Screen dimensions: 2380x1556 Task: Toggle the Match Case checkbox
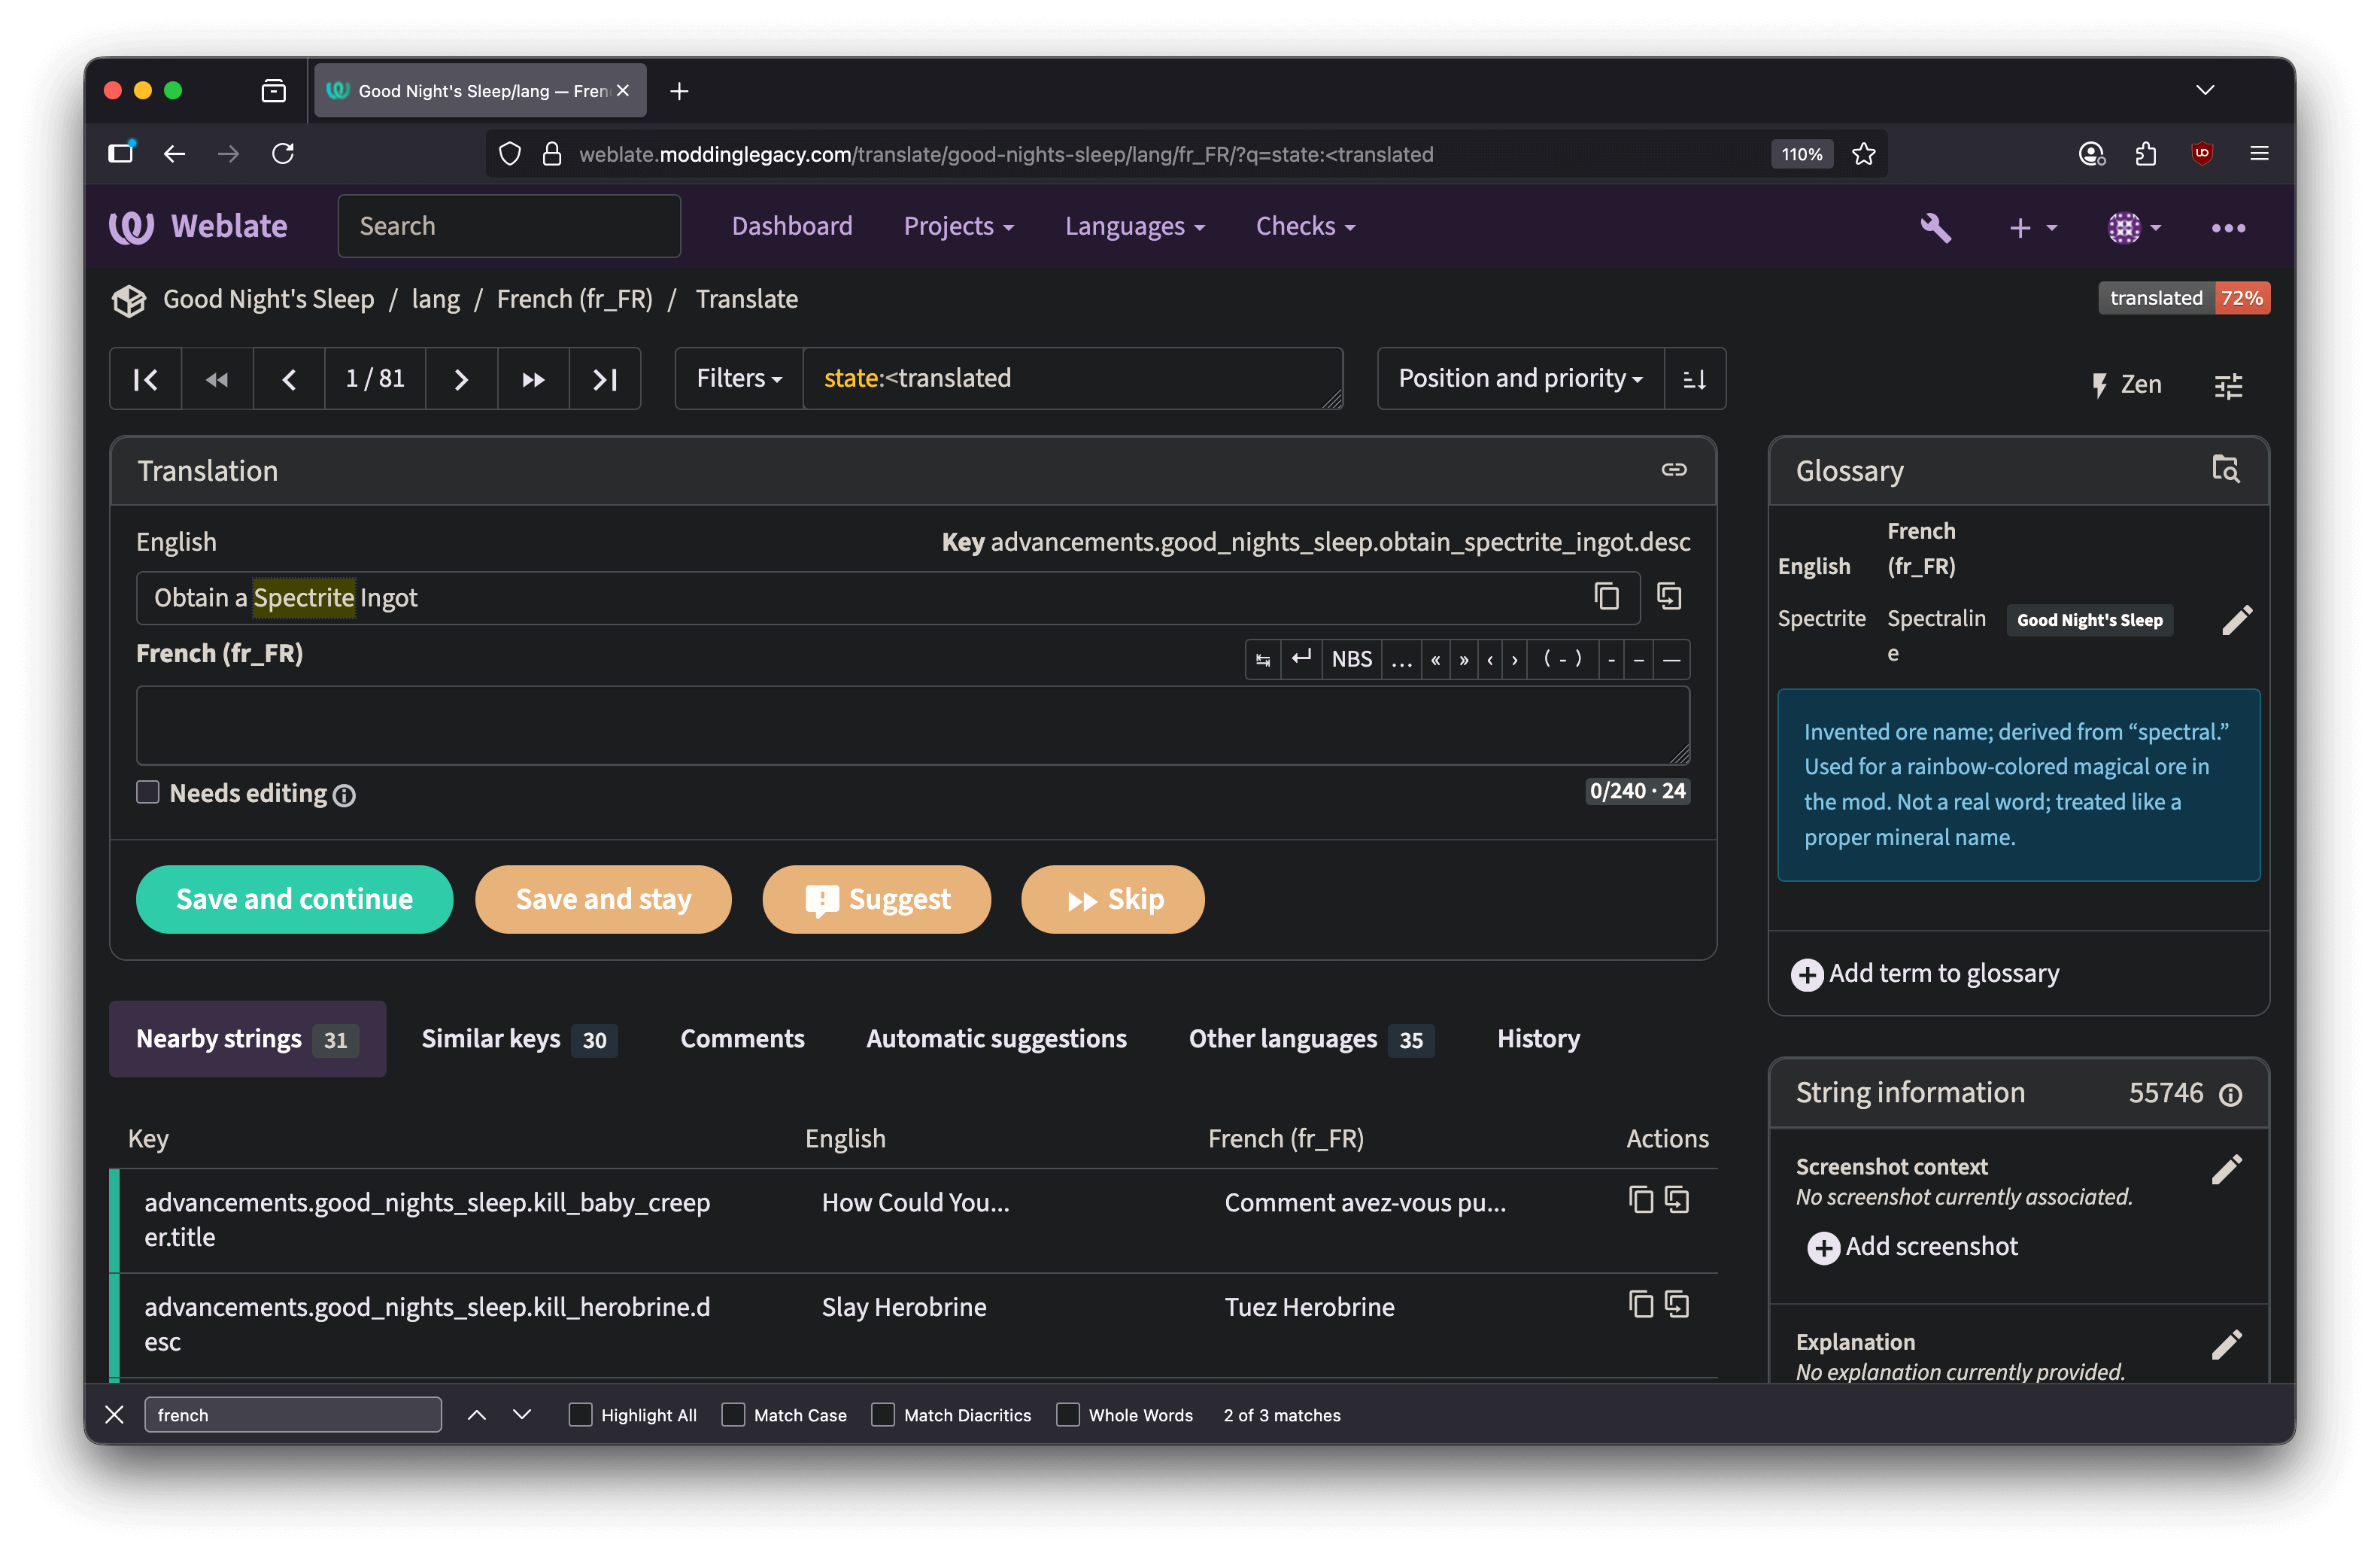point(733,1415)
